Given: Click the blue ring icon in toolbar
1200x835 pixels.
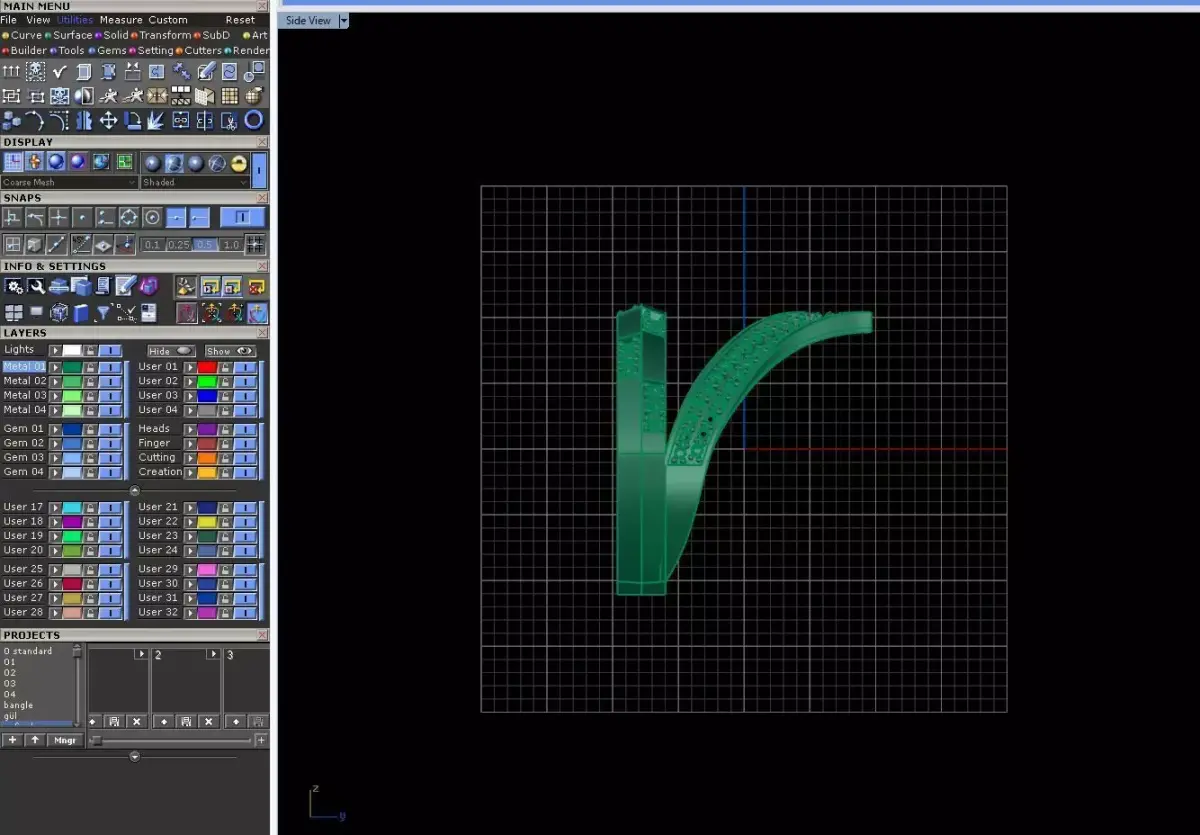Looking at the screenshot, I should [254, 121].
